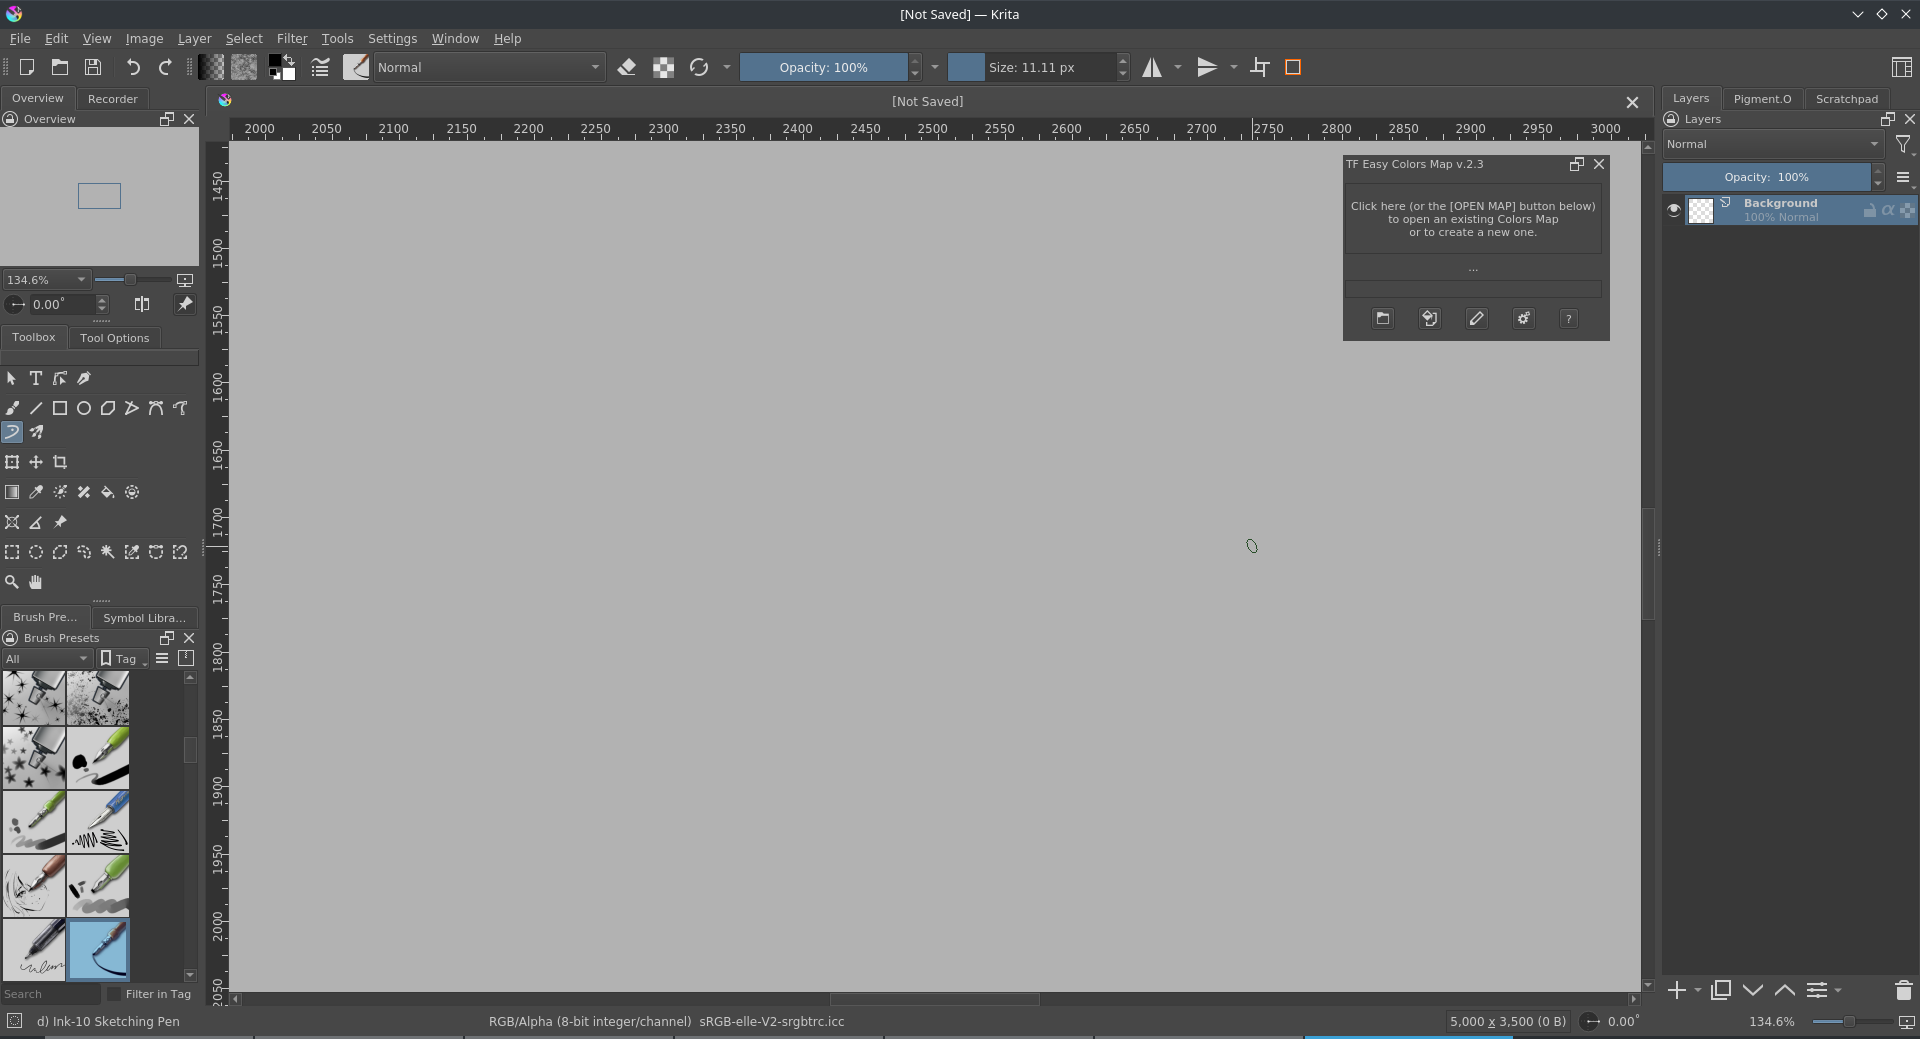Screen dimensions: 1920x1039
Task: Toggle Background layer lock
Action: [x=1869, y=210]
